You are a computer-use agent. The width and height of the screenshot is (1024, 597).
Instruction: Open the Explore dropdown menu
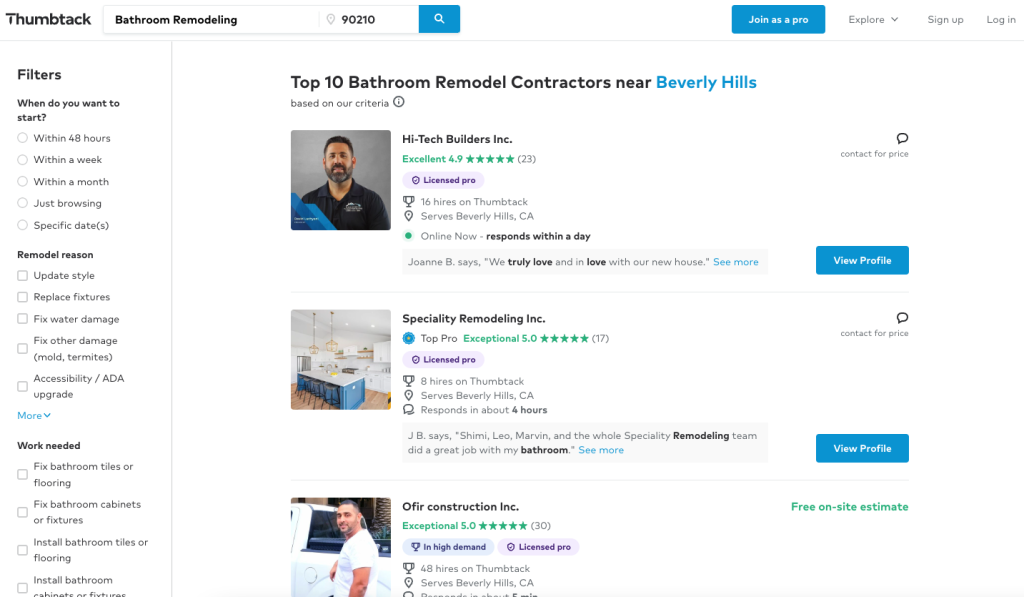click(x=873, y=20)
